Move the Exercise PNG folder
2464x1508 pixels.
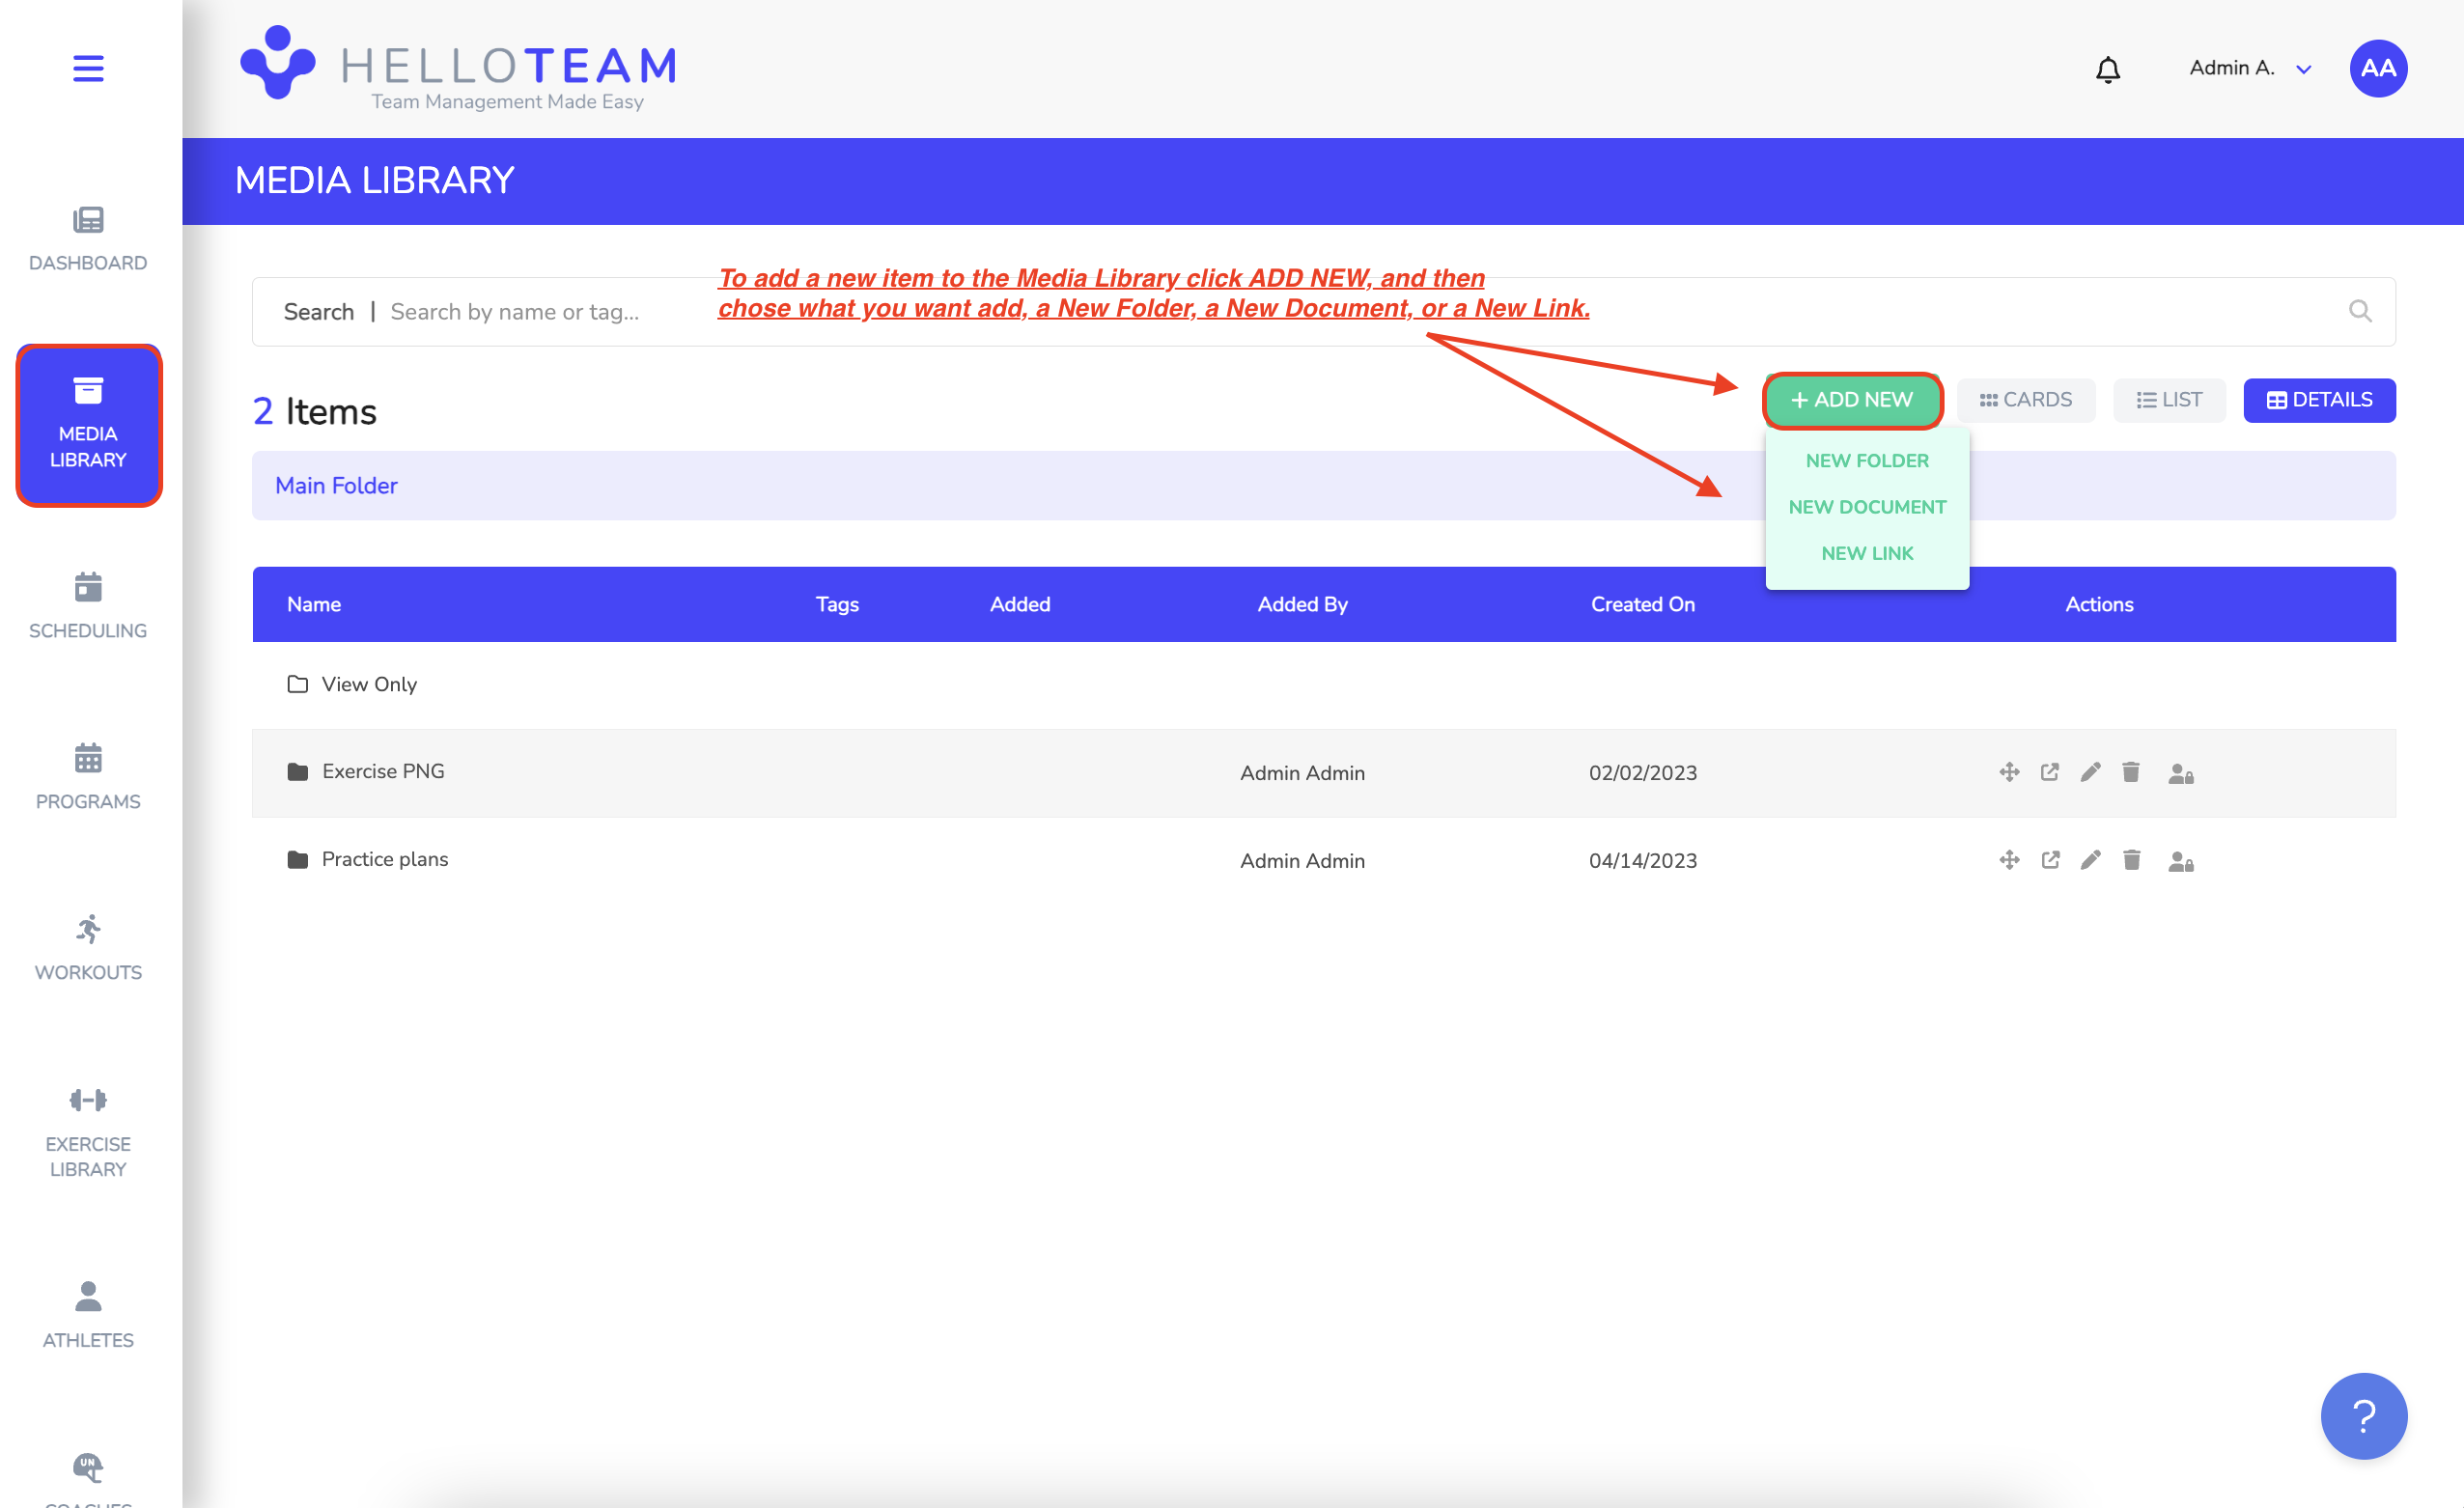(x=2009, y=772)
